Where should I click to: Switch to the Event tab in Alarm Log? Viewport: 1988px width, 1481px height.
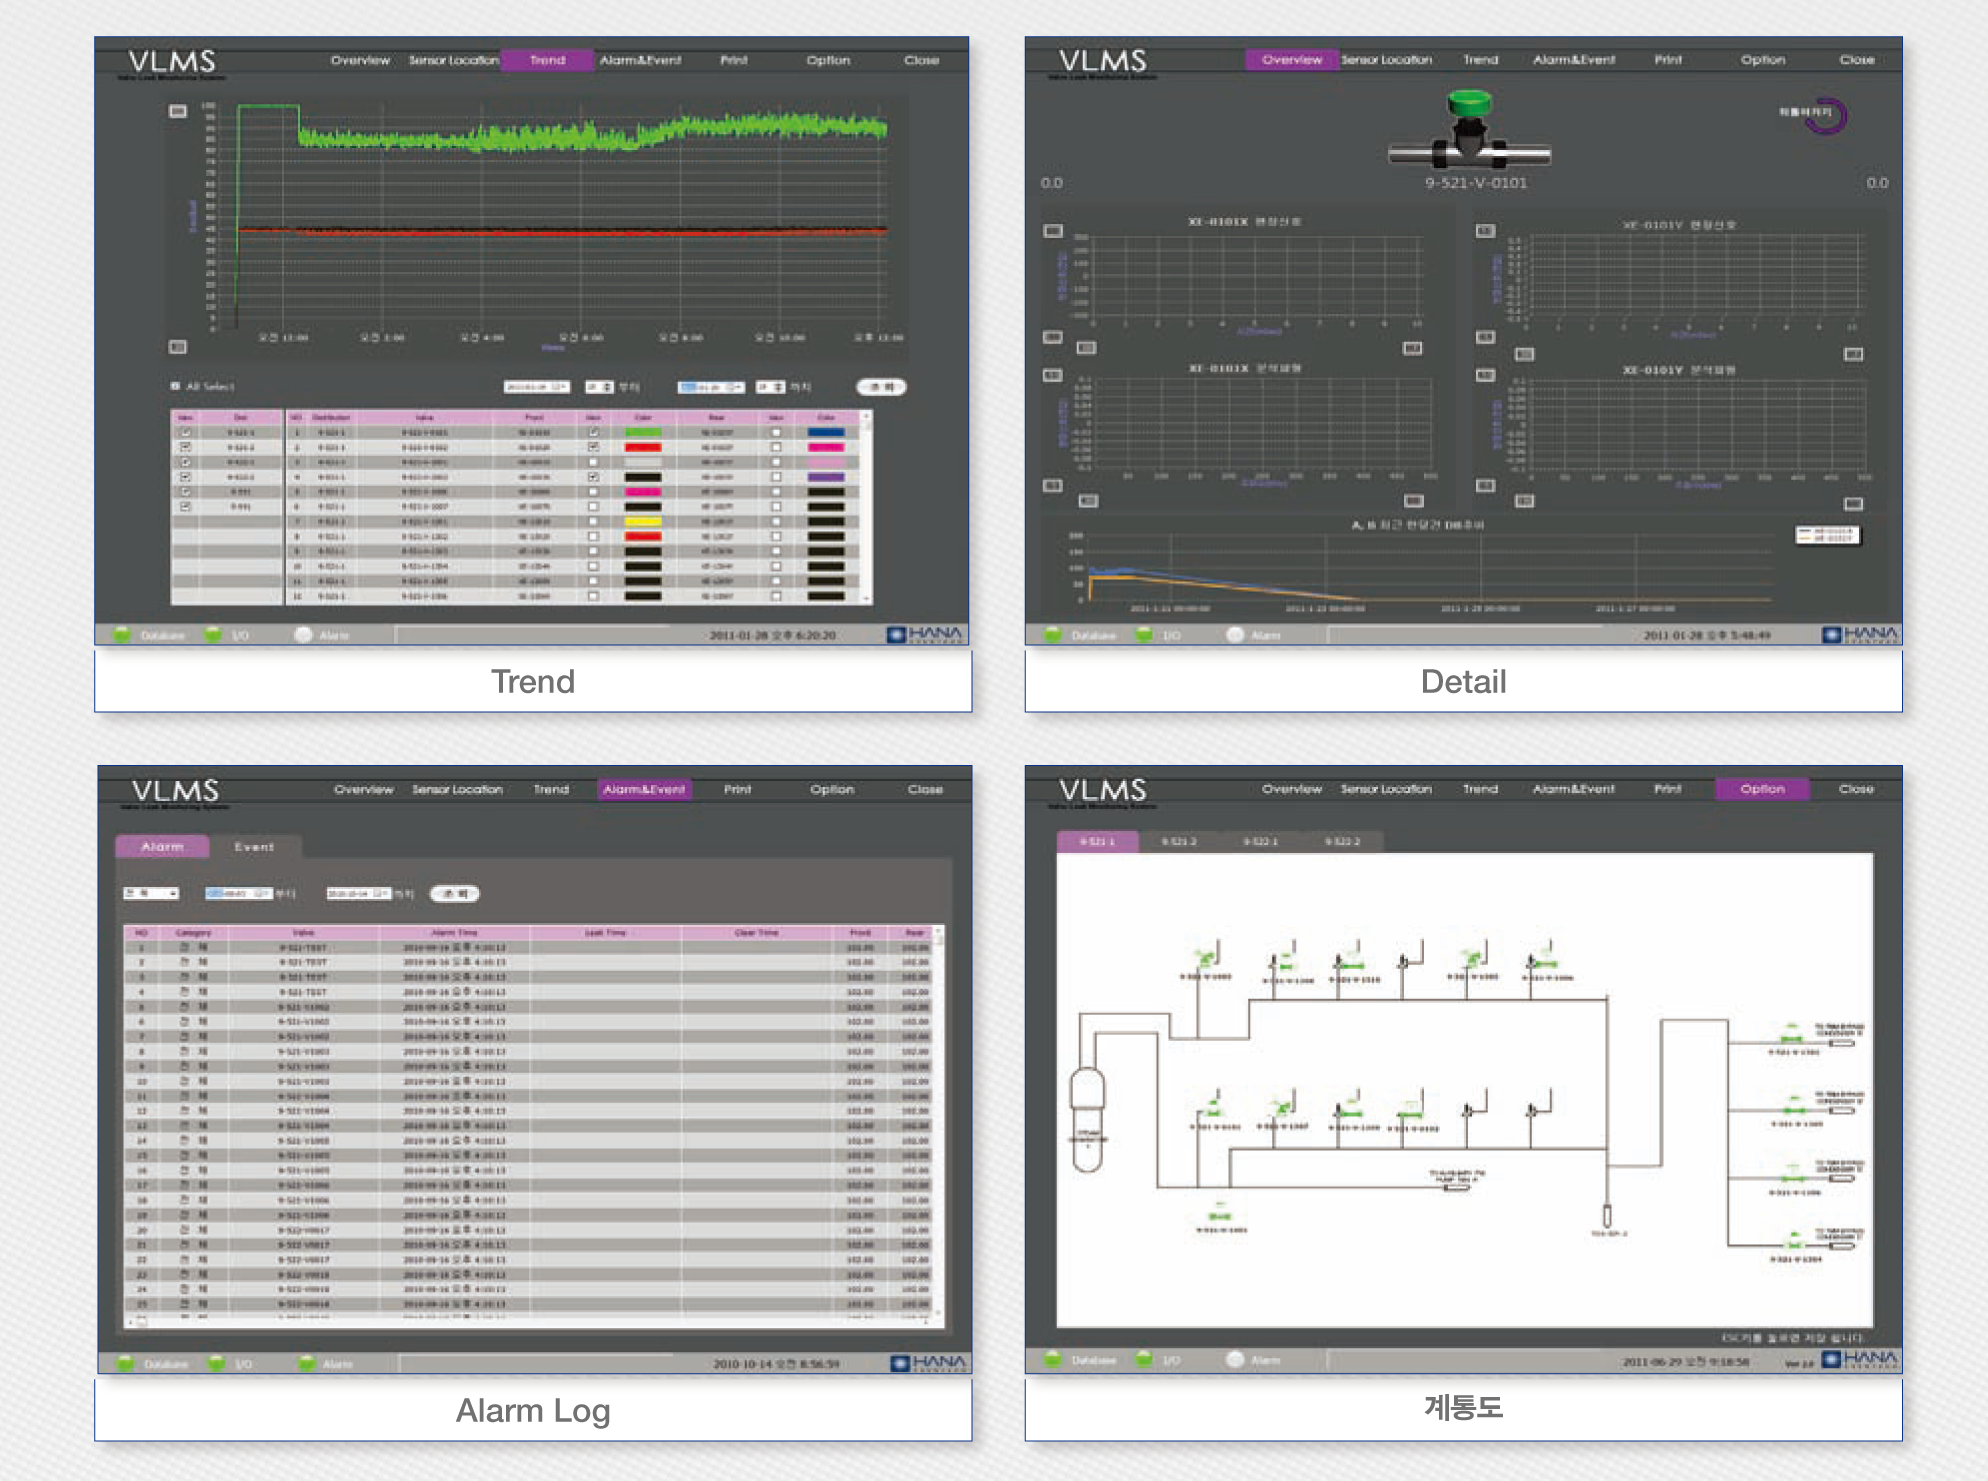click(x=254, y=847)
